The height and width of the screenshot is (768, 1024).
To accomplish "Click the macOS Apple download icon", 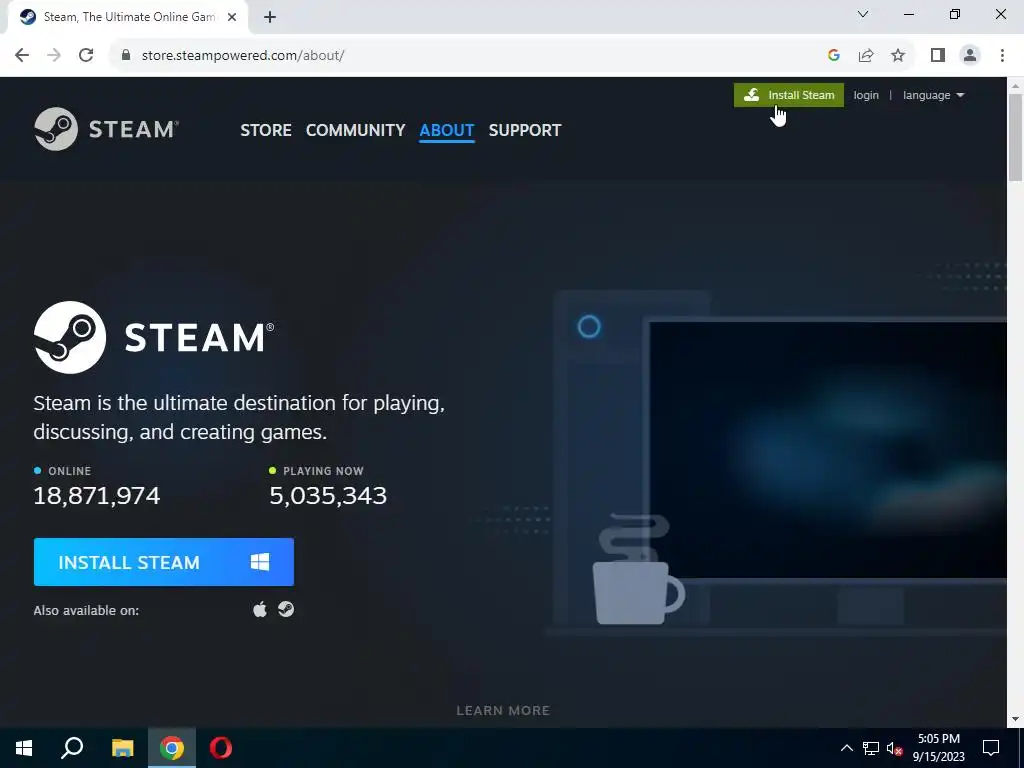I will (260, 609).
